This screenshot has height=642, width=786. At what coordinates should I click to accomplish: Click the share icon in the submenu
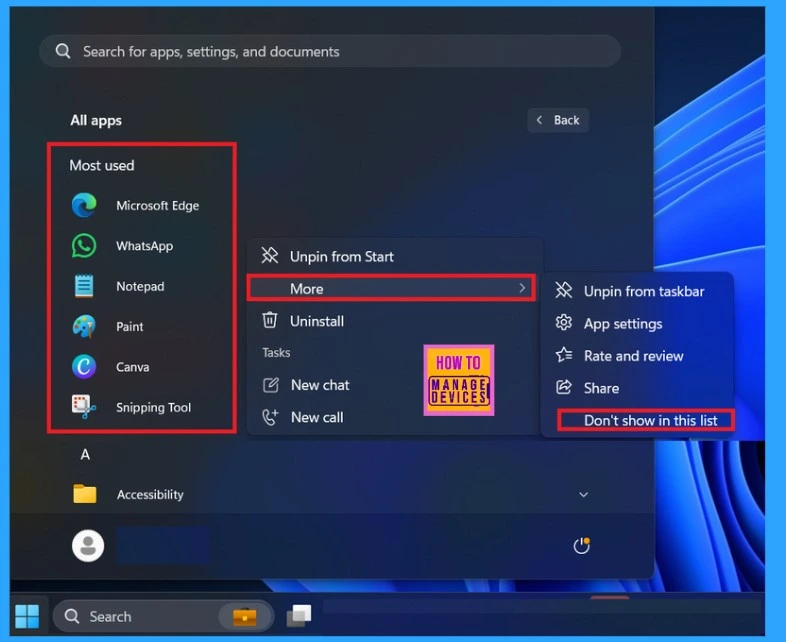[564, 387]
